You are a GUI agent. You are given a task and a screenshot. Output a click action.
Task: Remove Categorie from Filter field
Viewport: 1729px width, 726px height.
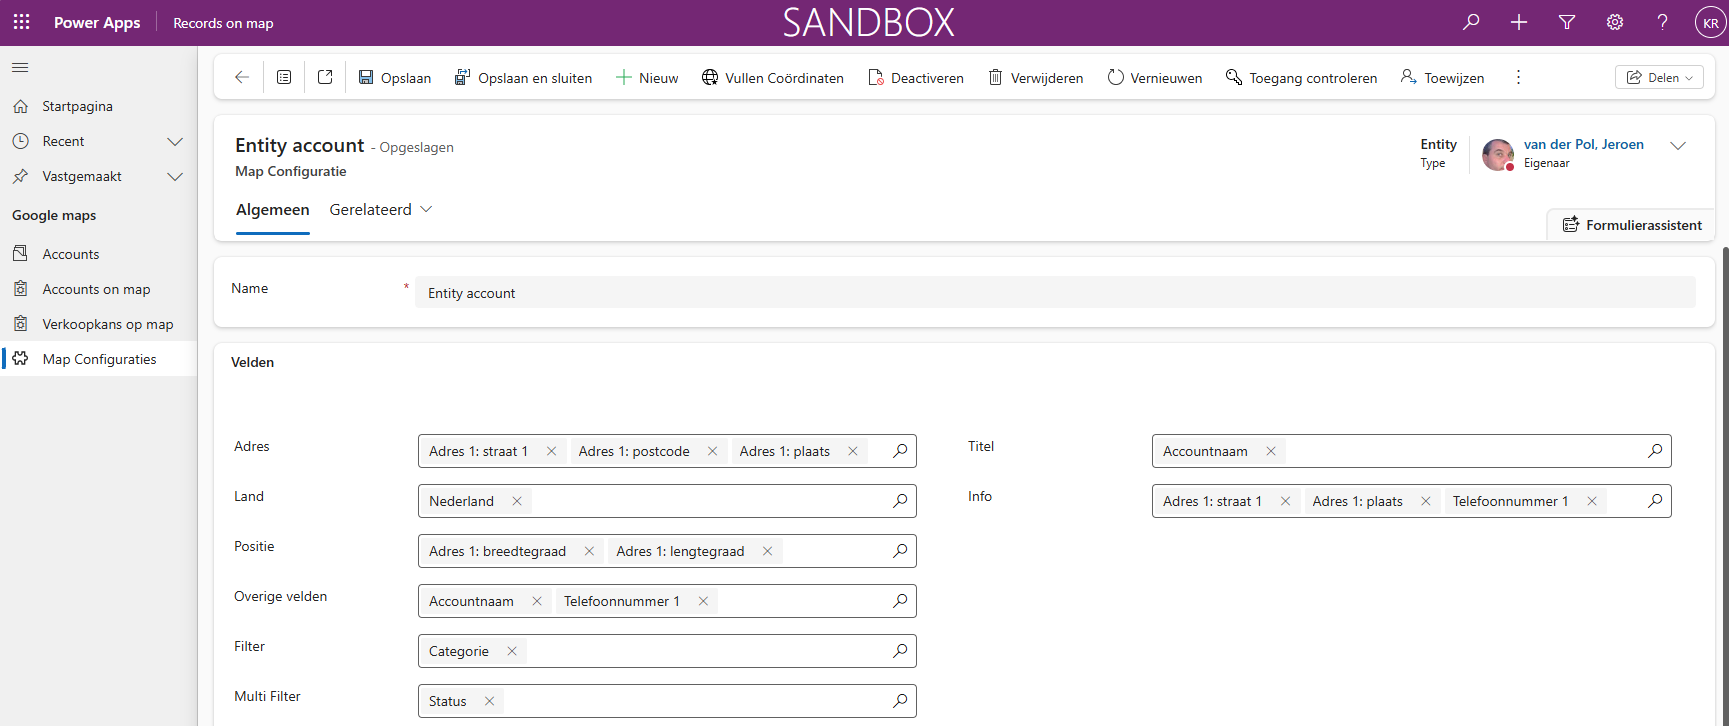pos(512,651)
